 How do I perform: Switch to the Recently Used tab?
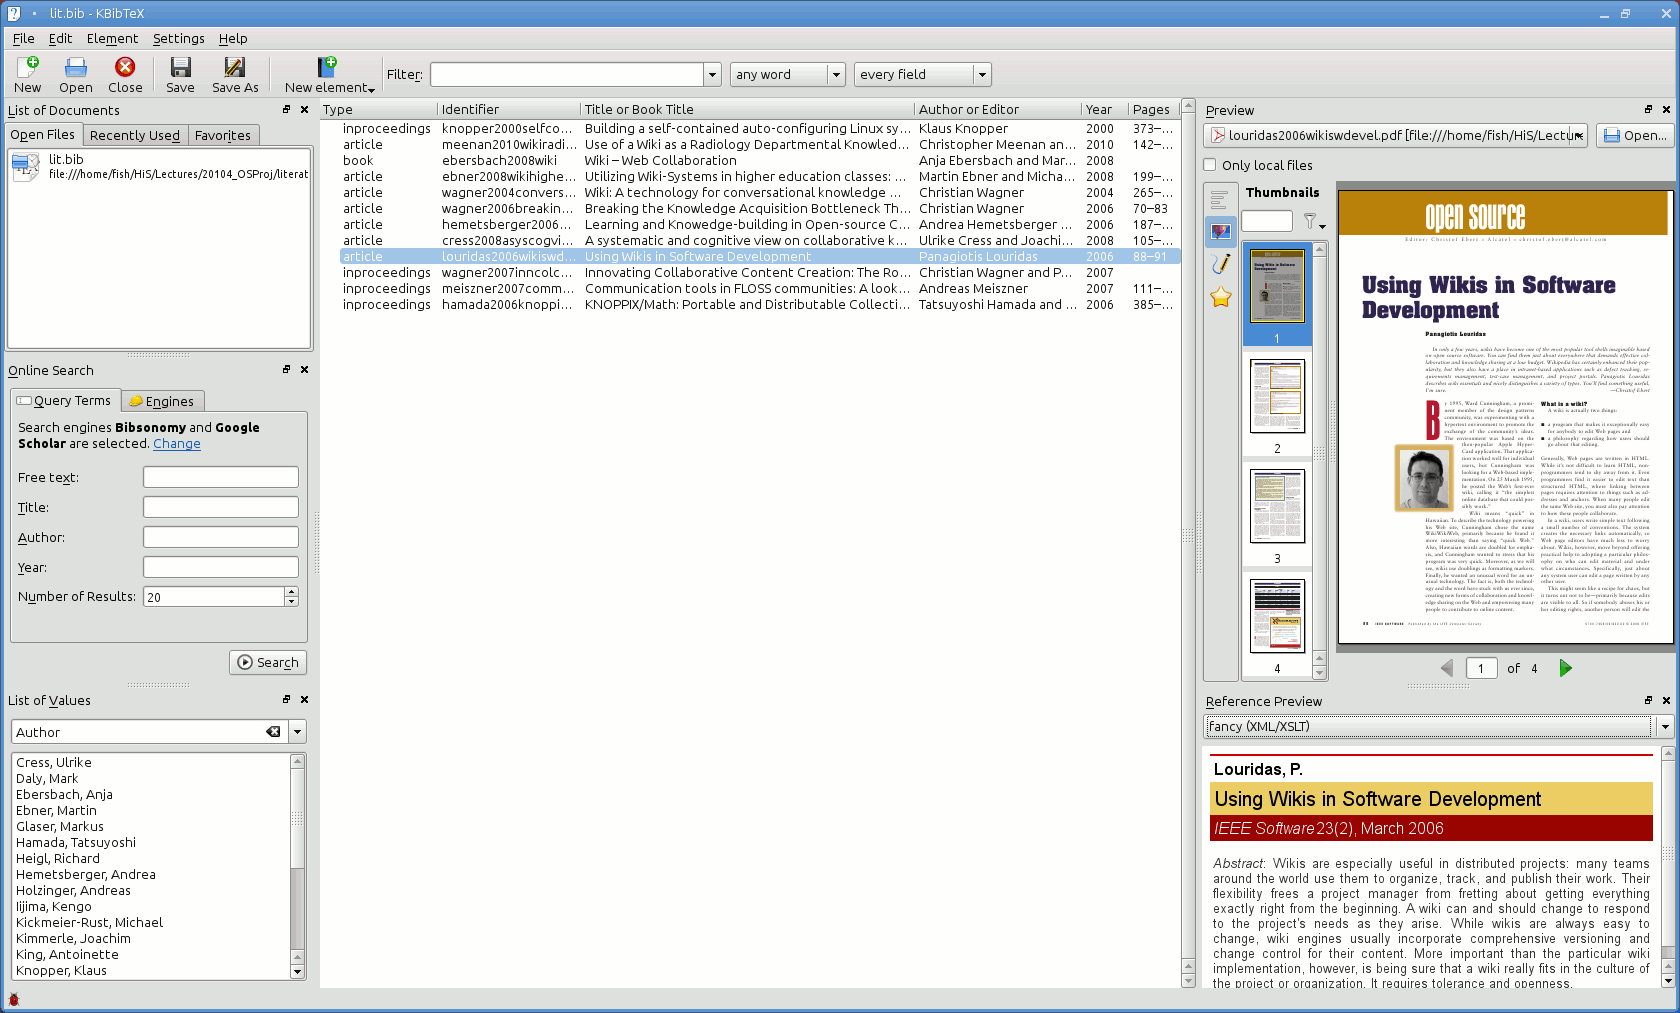click(135, 135)
